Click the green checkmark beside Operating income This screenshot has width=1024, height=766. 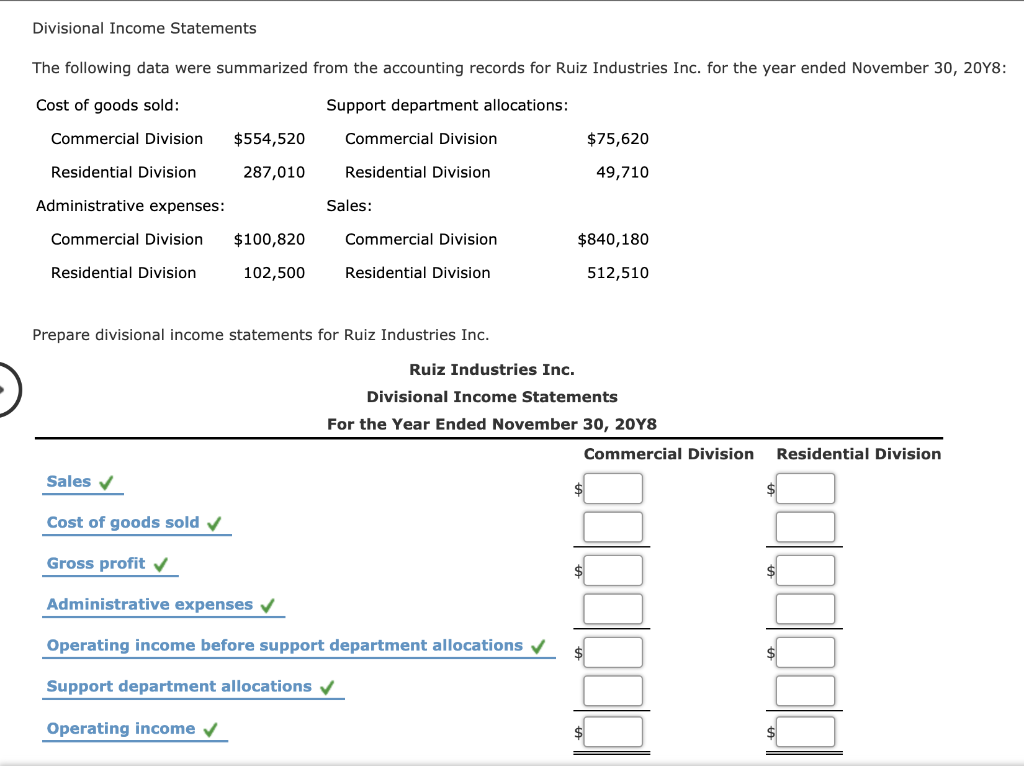tap(211, 728)
